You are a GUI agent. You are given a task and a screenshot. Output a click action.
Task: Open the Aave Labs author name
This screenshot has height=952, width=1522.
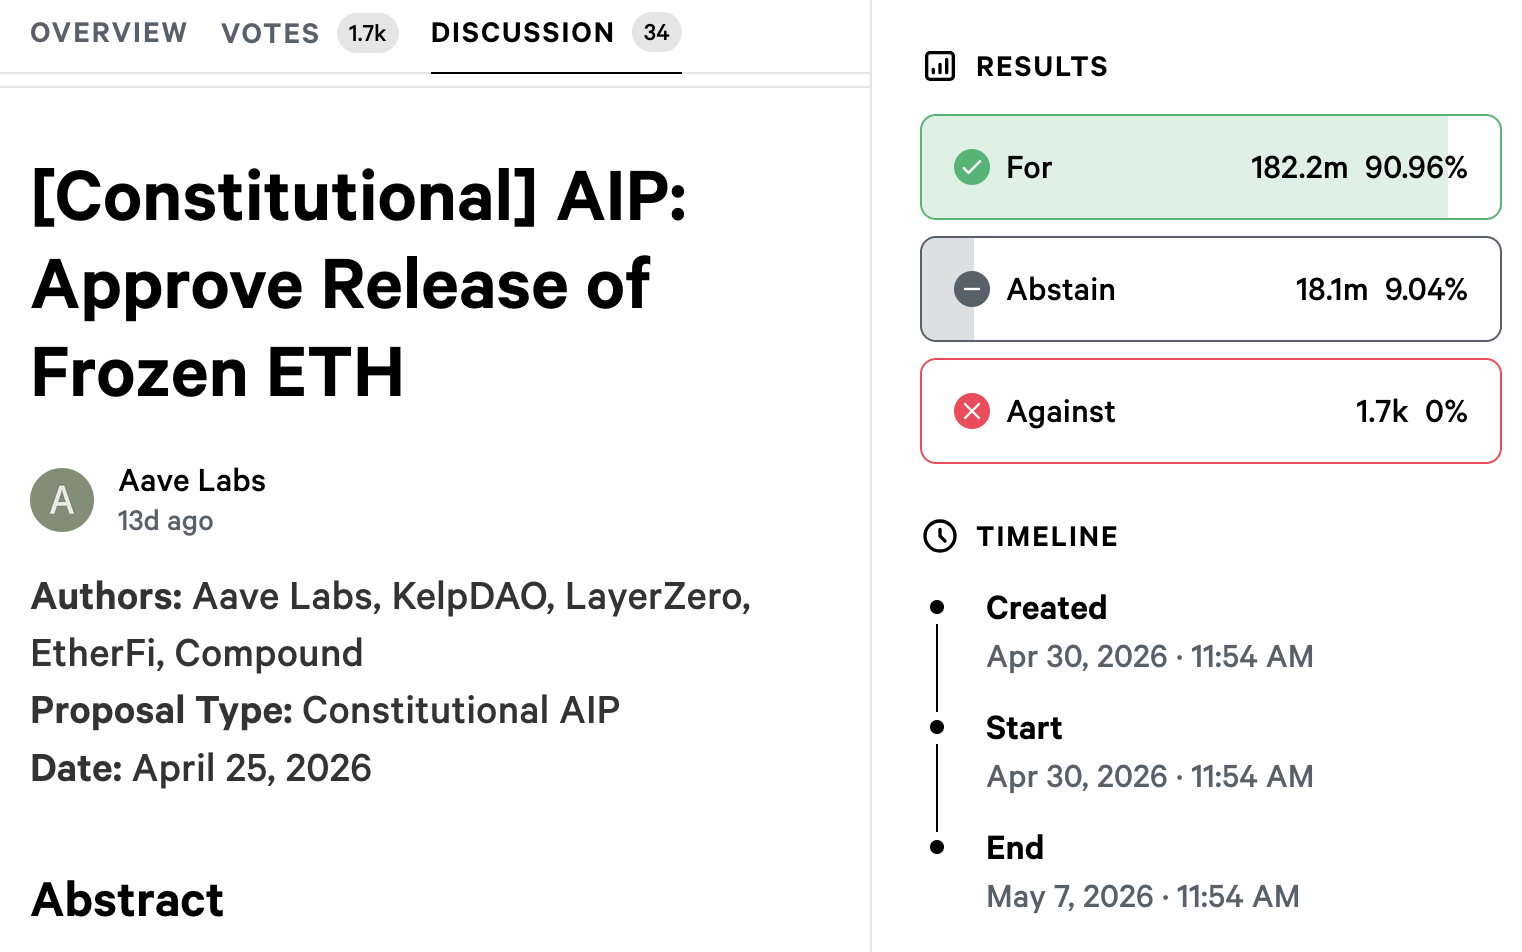click(x=192, y=481)
